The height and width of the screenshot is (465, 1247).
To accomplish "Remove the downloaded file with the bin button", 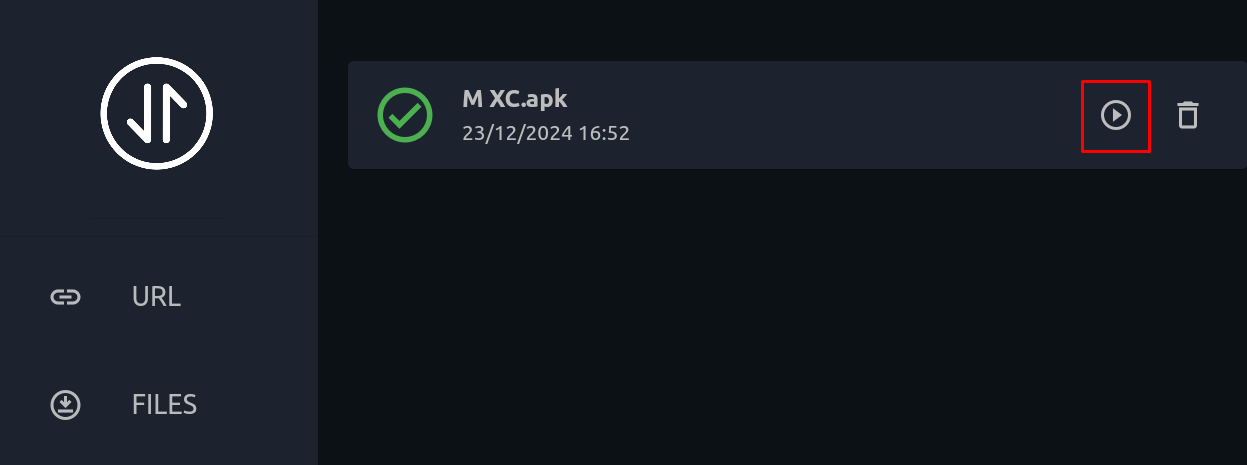I will tap(1187, 115).
